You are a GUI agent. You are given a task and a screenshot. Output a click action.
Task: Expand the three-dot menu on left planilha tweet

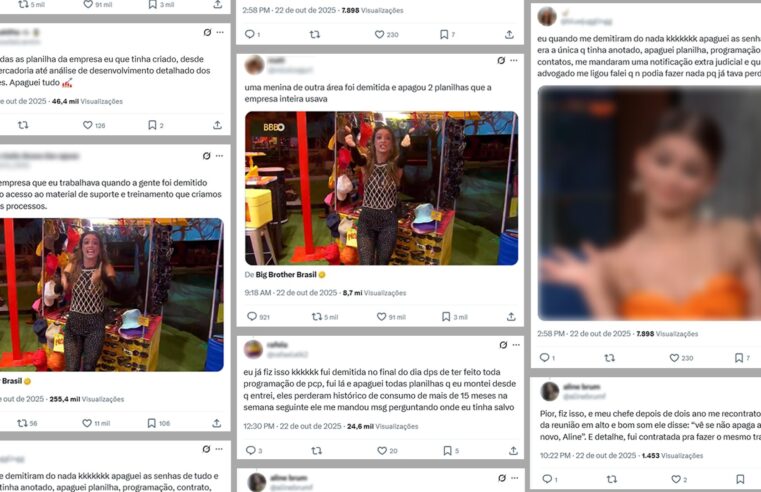(x=220, y=33)
